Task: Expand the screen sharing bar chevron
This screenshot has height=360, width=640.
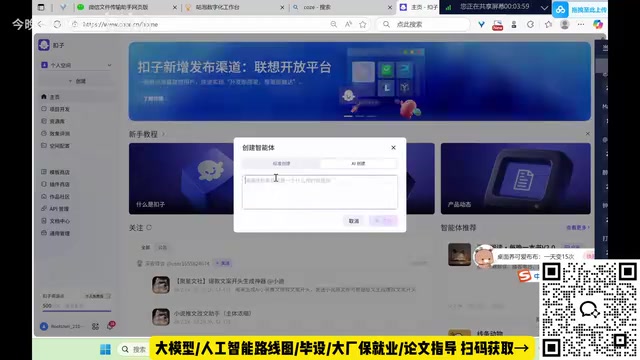Action: pos(544,8)
